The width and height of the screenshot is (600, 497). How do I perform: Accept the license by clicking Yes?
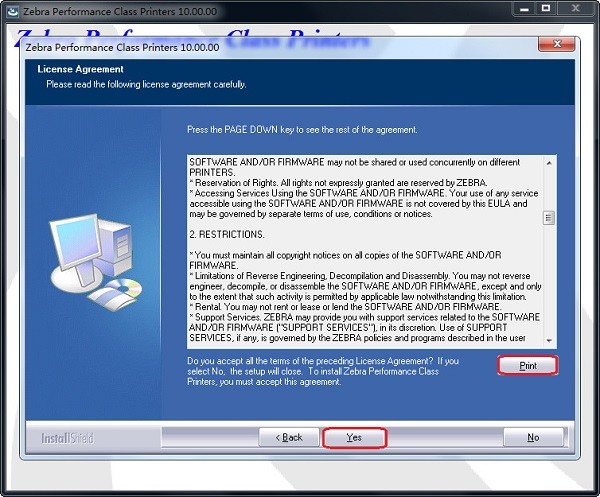tap(354, 438)
